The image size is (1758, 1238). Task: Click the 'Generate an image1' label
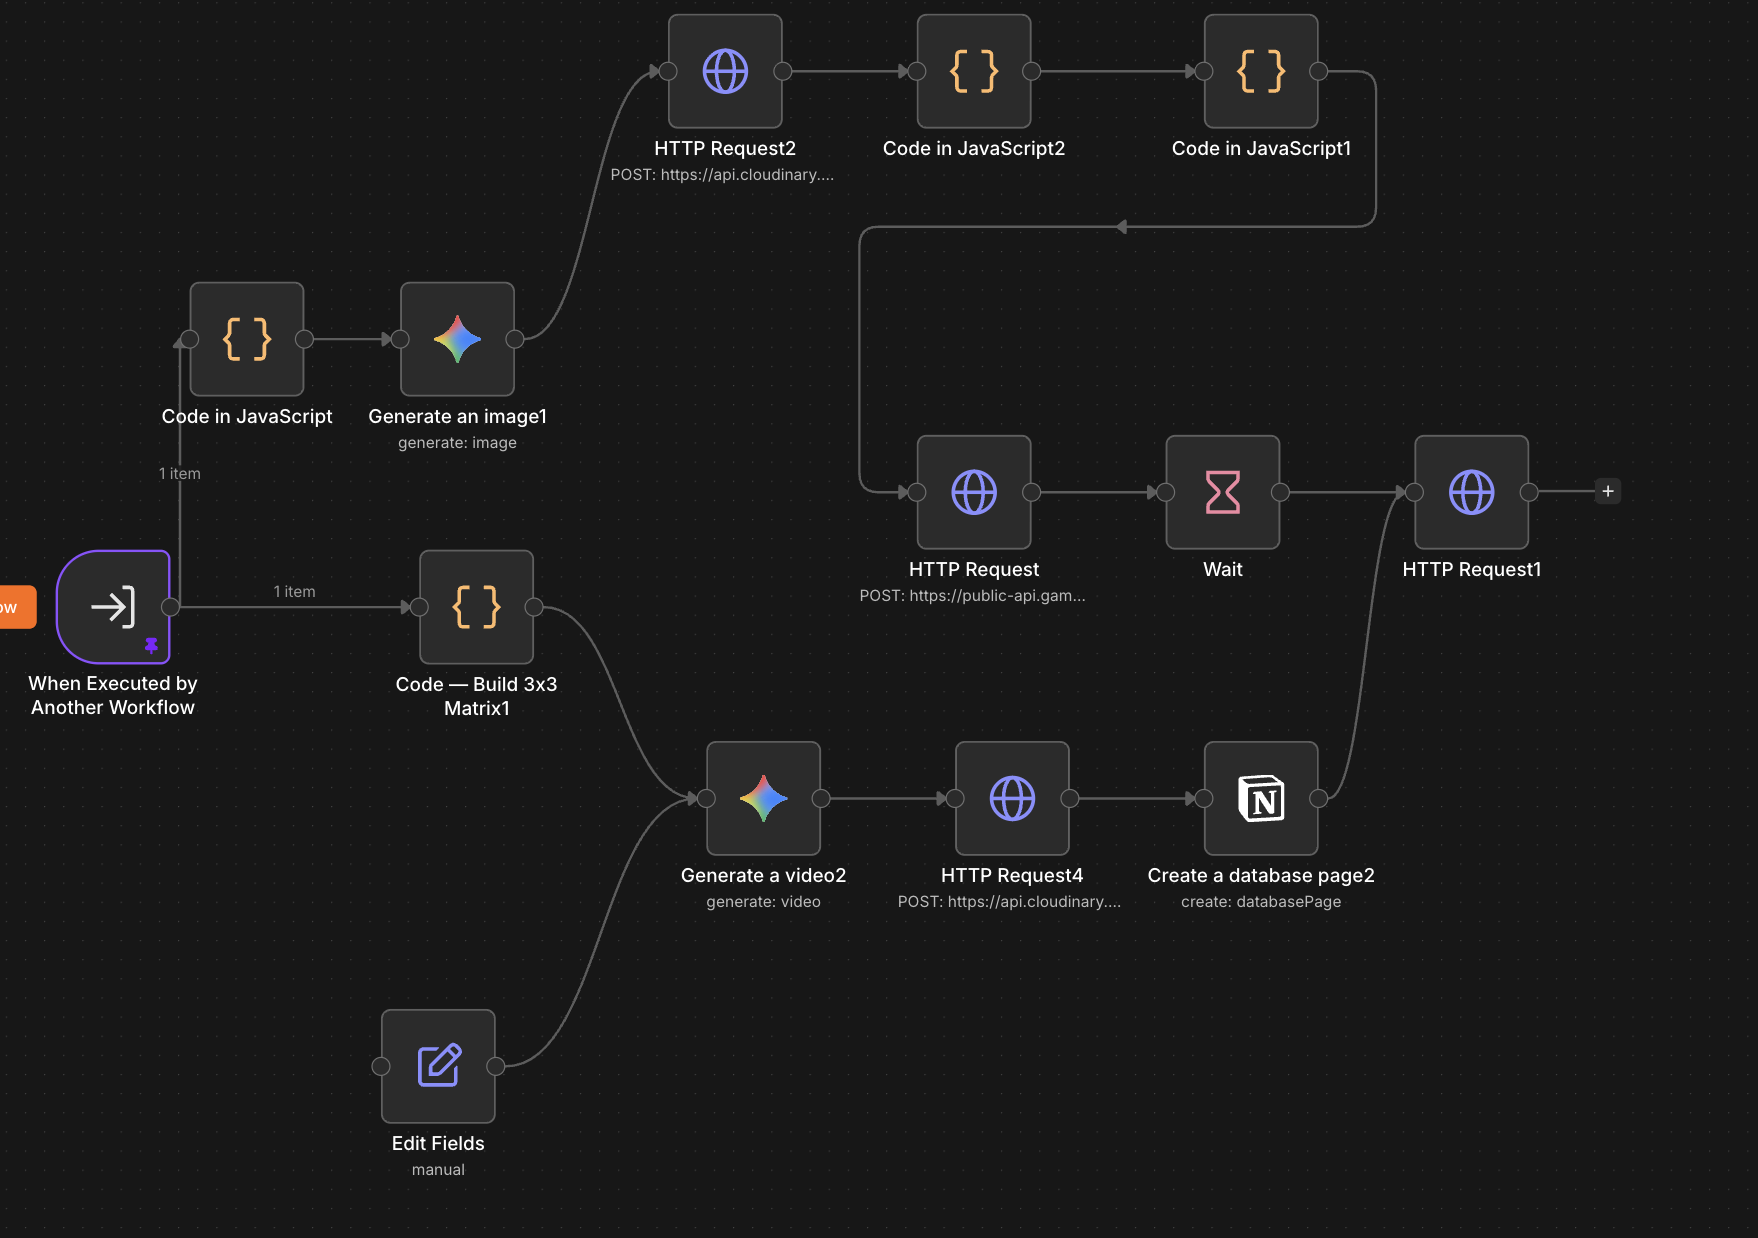(457, 416)
